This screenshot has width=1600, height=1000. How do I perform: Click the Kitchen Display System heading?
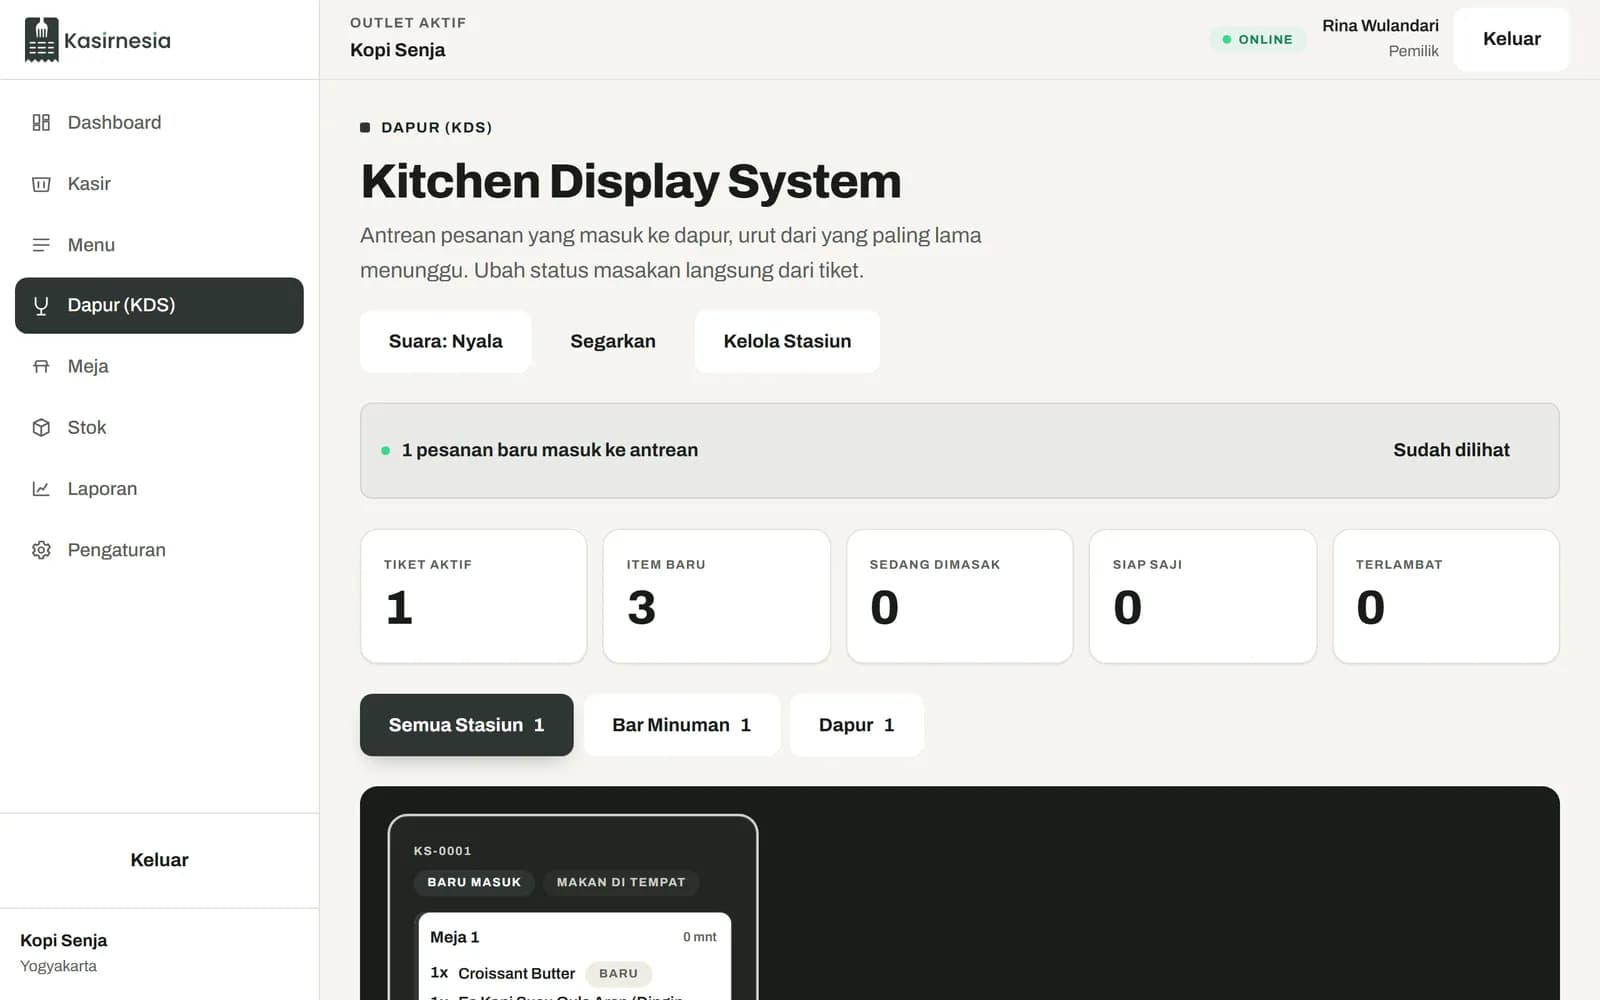[631, 181]
